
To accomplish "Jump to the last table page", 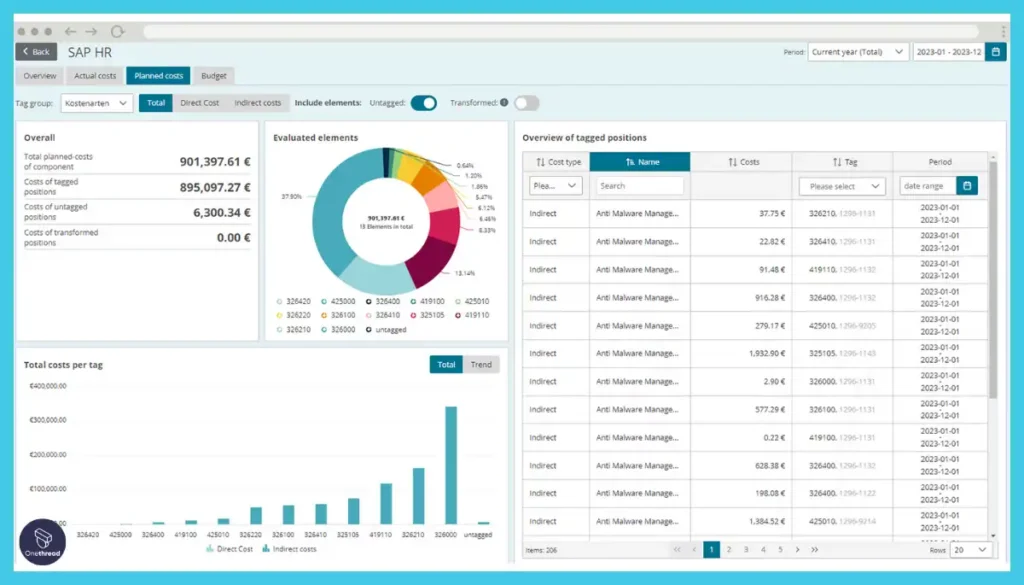I will [814, 550].
